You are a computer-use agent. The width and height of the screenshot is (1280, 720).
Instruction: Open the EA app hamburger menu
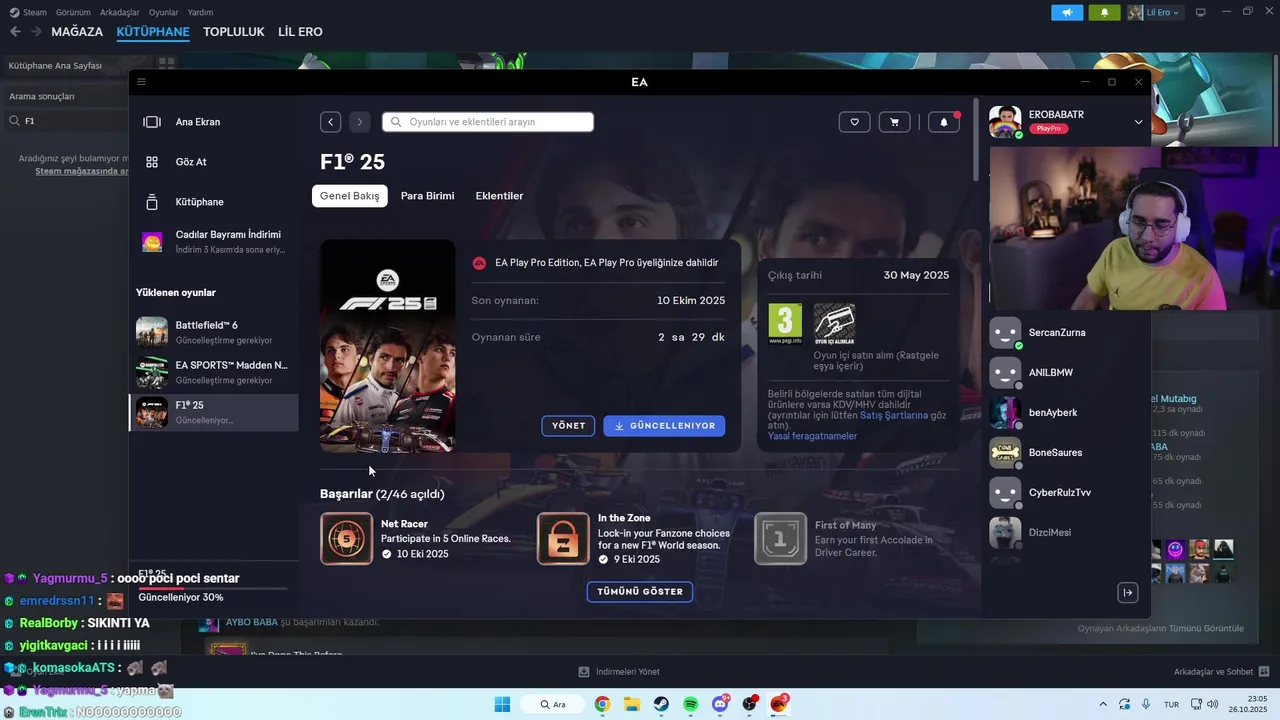(141, 82)
